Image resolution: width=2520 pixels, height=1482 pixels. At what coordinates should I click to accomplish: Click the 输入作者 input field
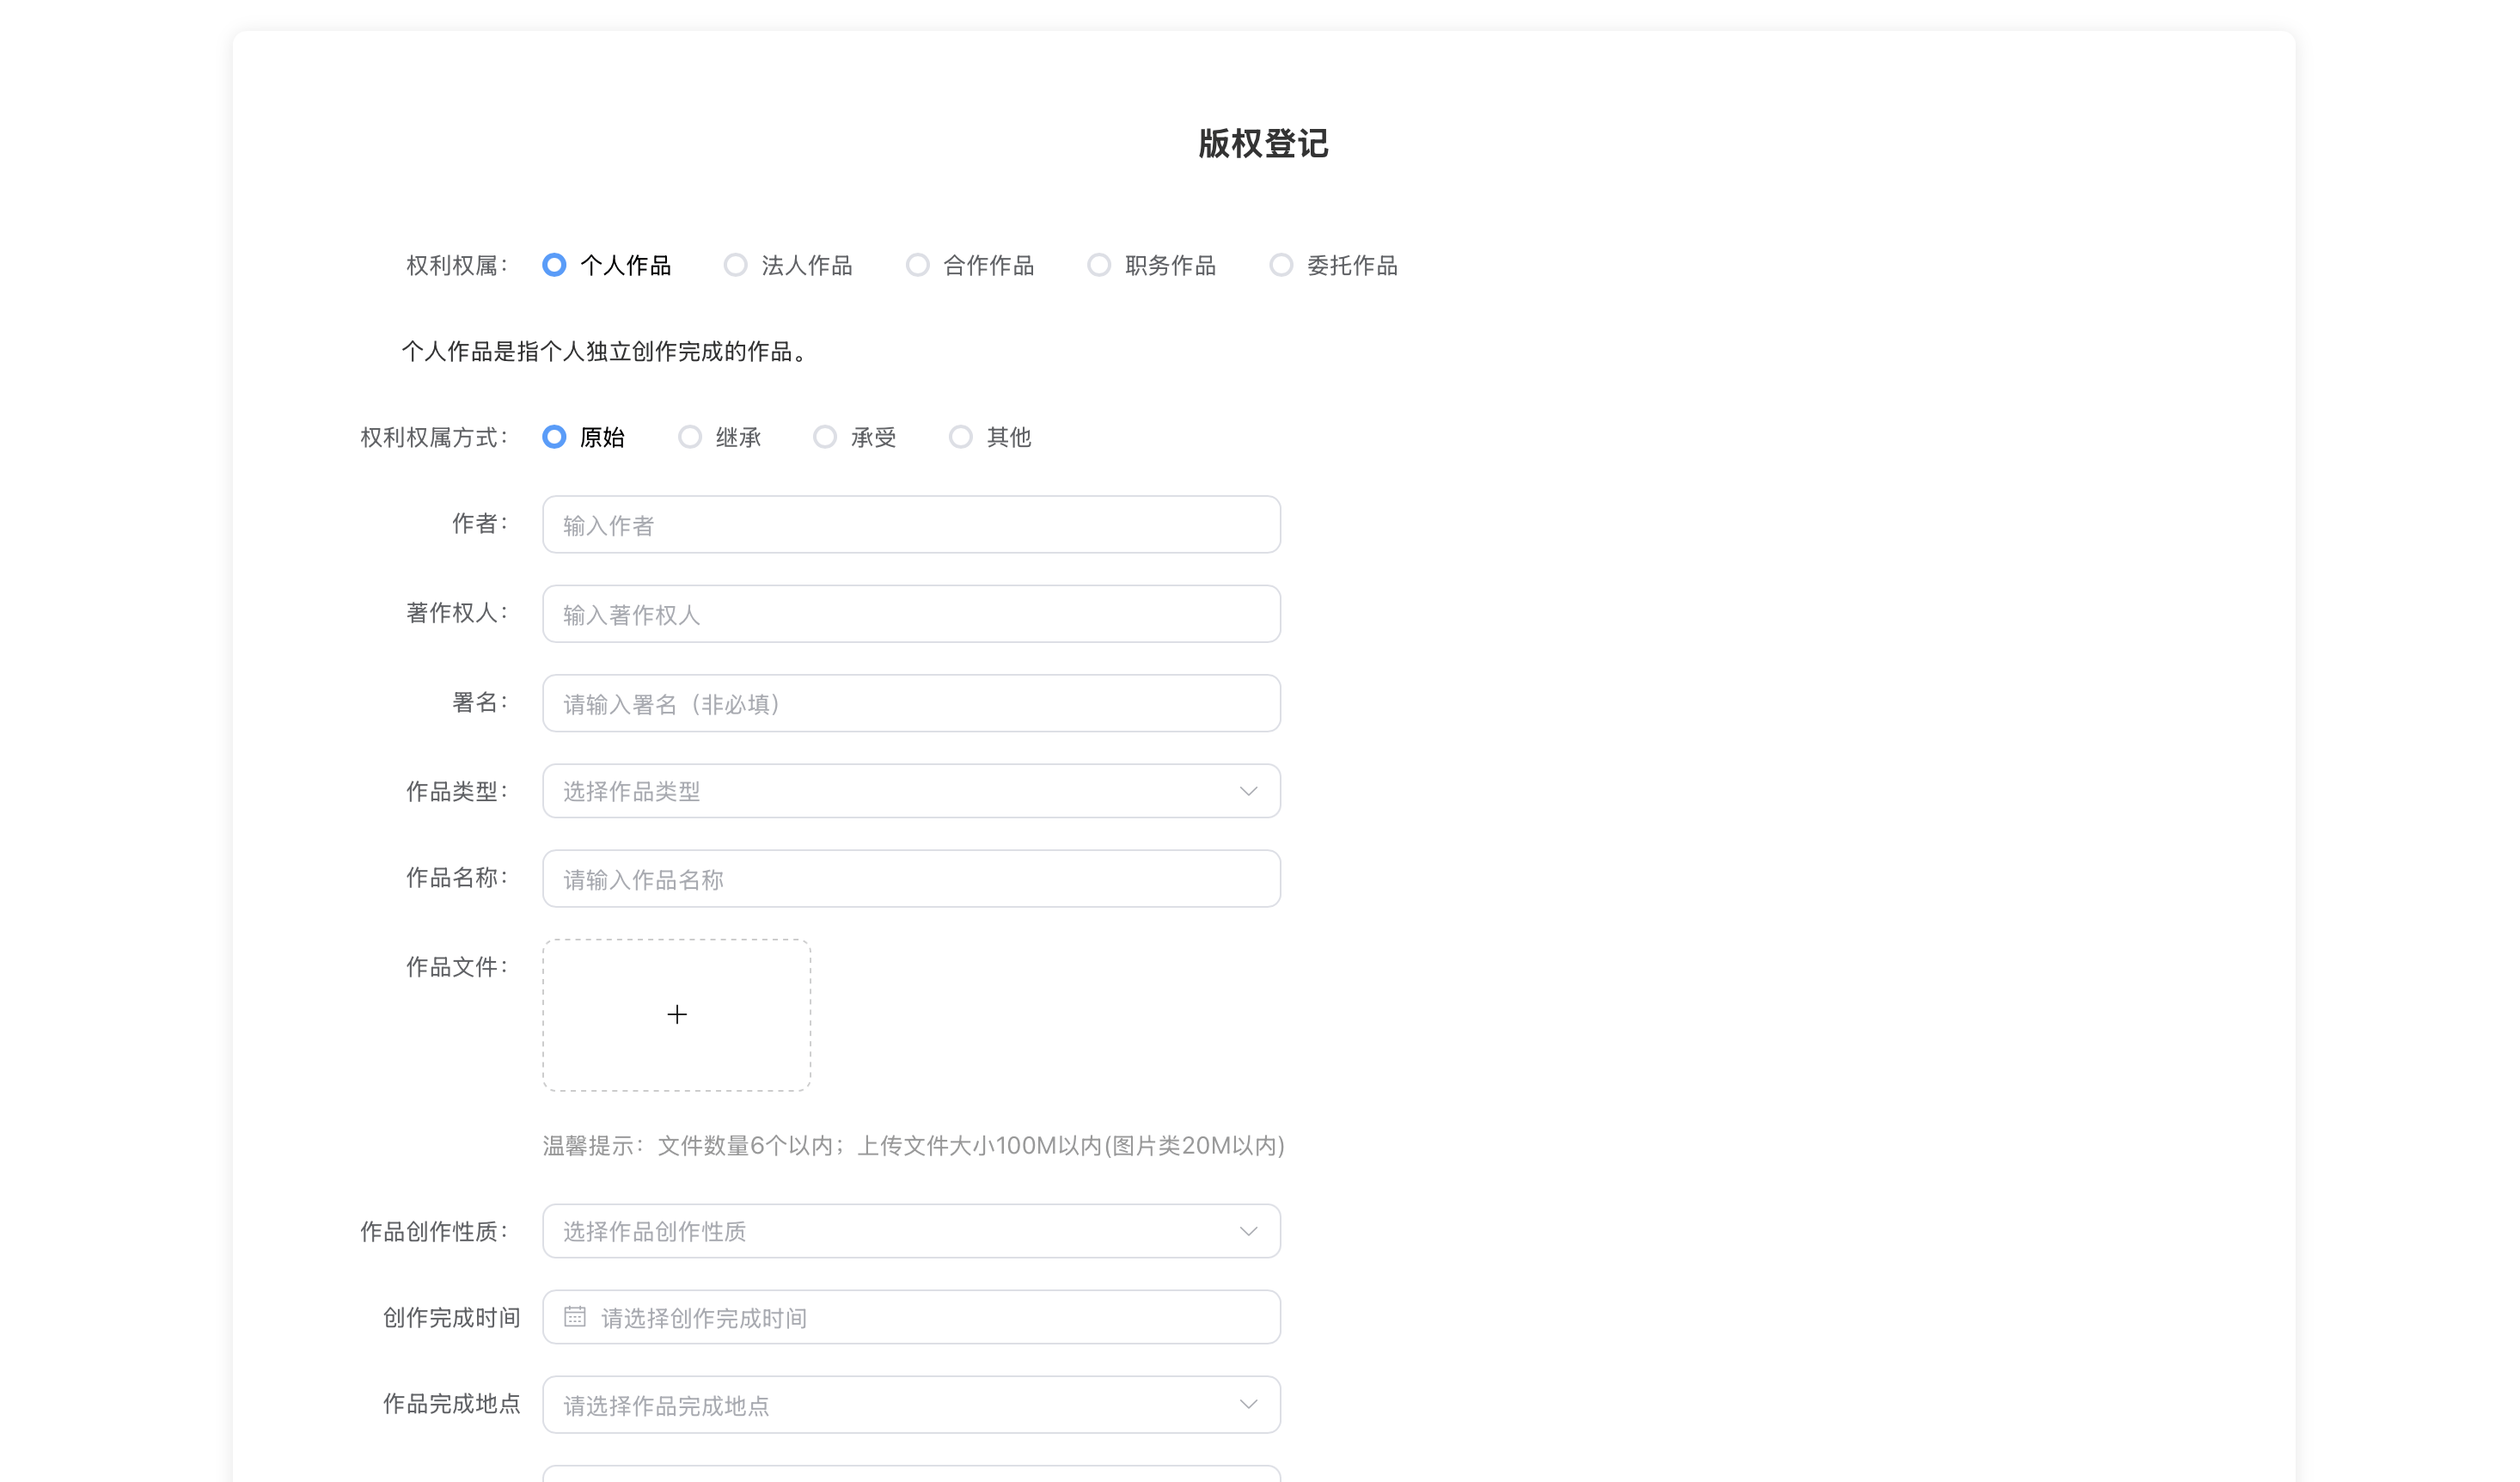911,525
